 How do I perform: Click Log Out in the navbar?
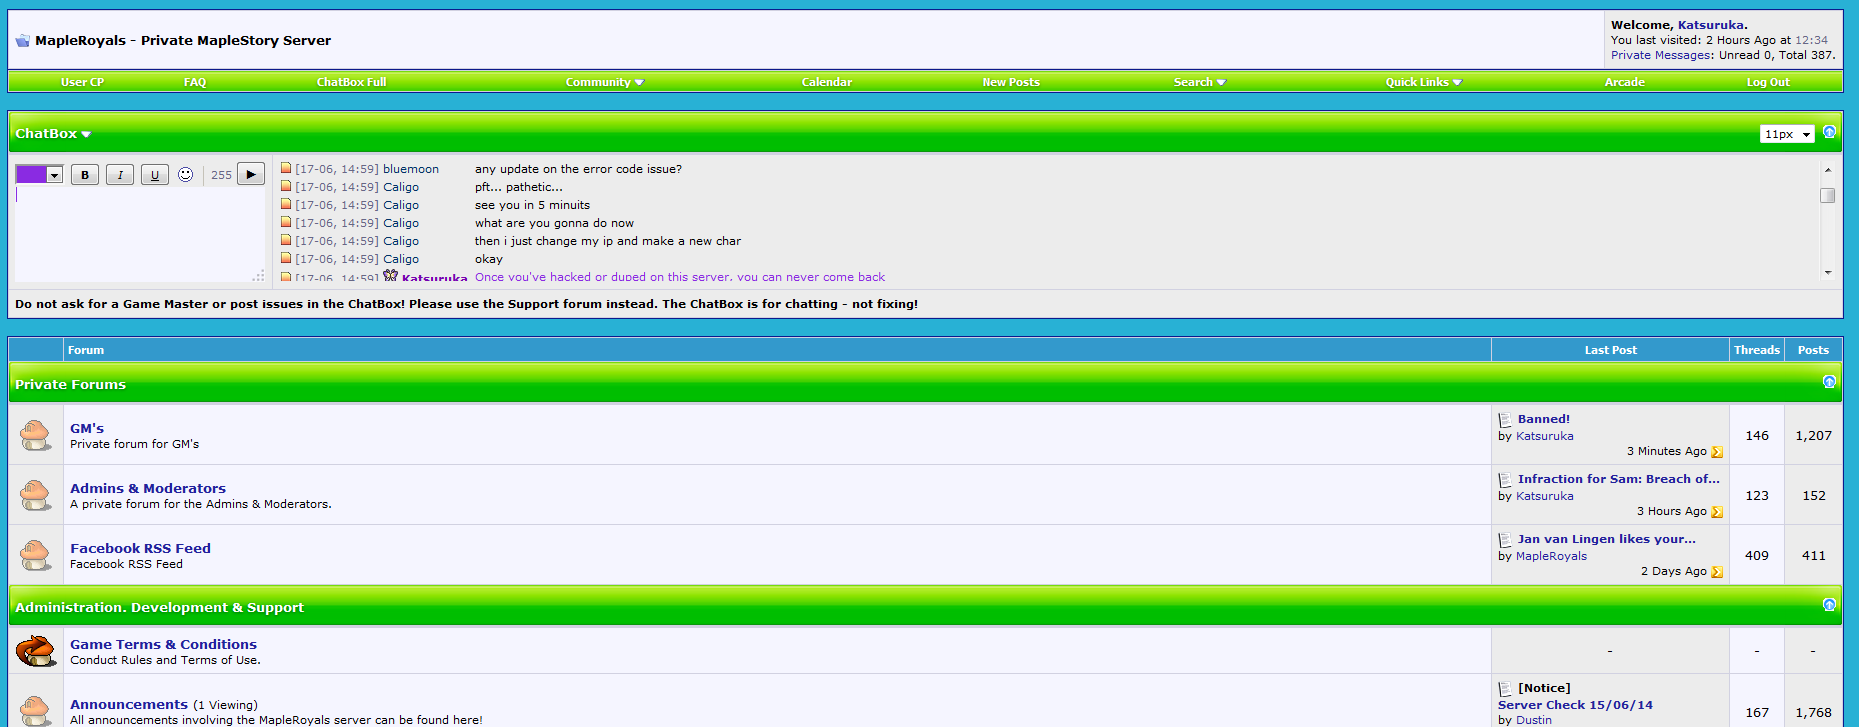1768,82
